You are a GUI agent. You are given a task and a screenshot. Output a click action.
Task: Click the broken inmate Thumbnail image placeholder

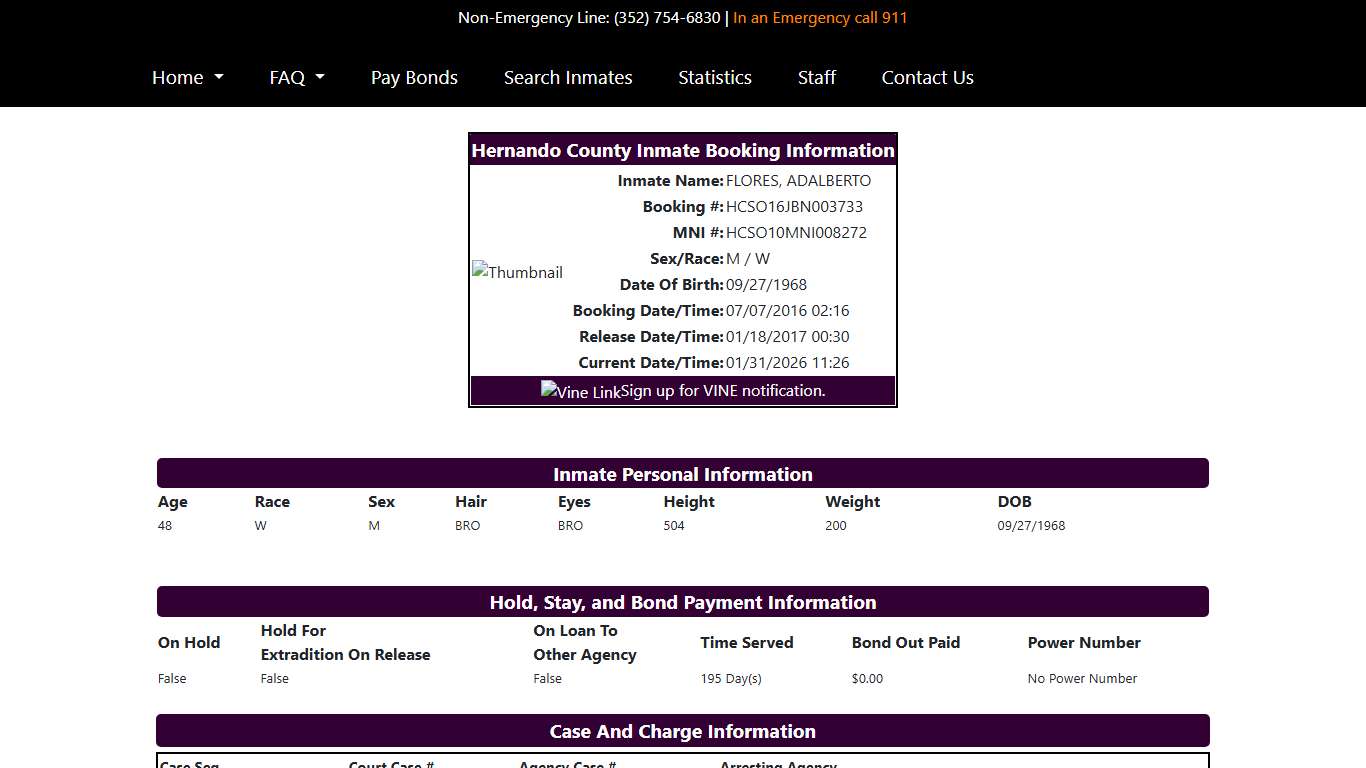[517, 271]
